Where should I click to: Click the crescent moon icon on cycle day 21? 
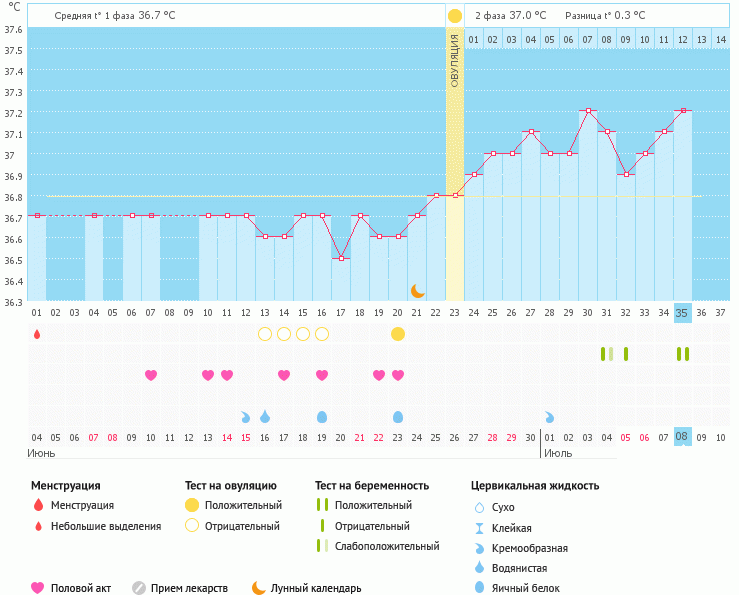click(417, 291)
